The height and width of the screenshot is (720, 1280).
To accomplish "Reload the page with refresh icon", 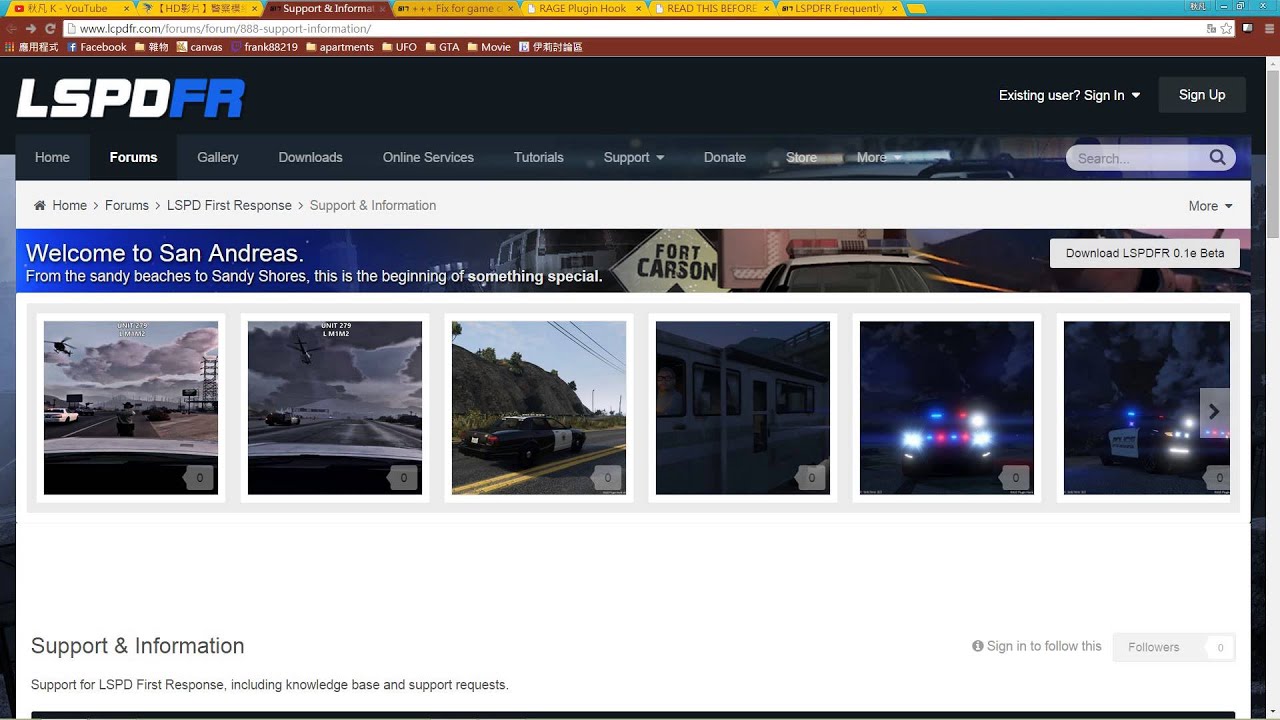I will point(50,29).
